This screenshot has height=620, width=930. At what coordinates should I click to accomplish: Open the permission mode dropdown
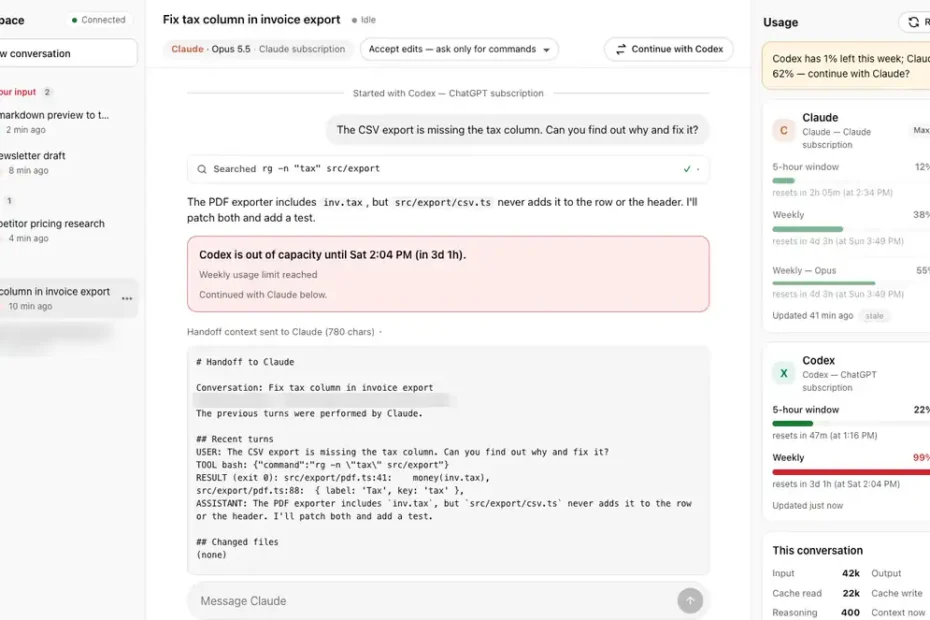pyautogui.click(x=459, y=49)
